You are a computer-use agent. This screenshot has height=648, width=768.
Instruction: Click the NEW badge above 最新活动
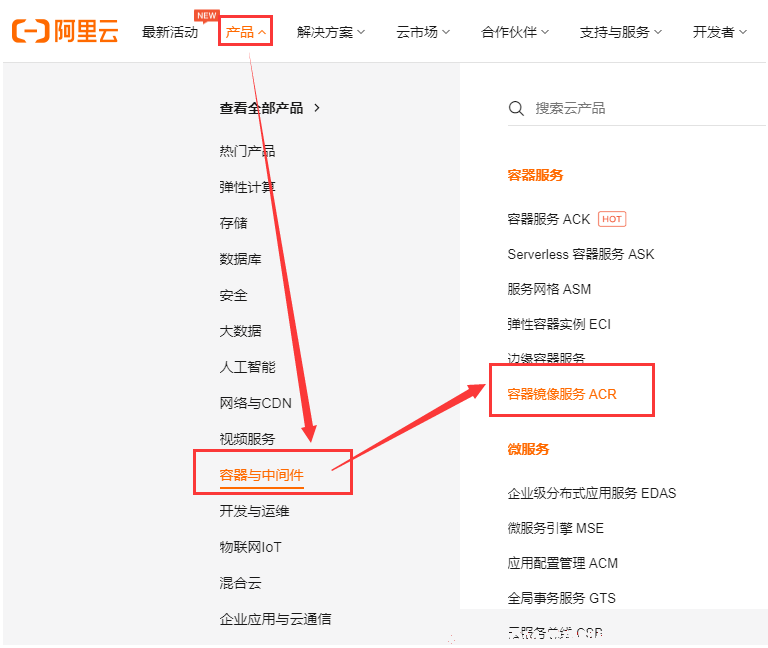[206, 15]
